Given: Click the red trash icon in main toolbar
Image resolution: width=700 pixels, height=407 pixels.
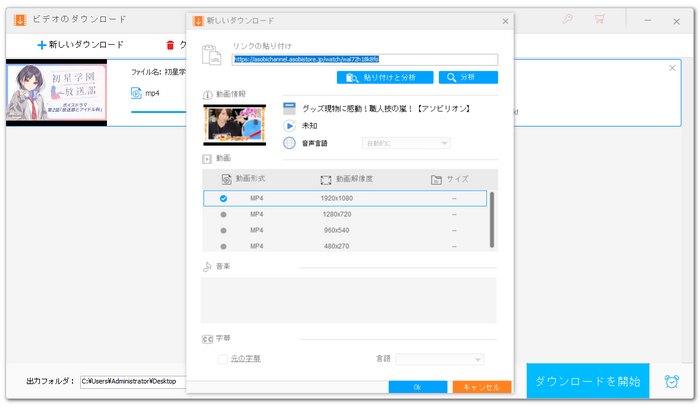Looking at the screenshot, I should pos(170,45).
